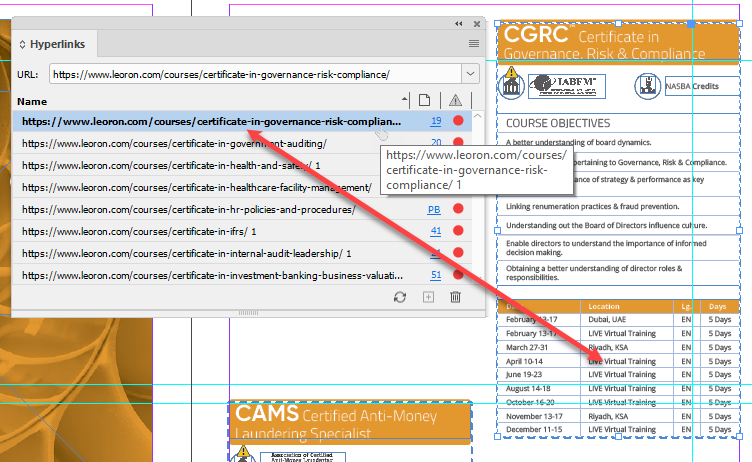
Task: Go to page 19 link
Action: click(x=436, y=121)
